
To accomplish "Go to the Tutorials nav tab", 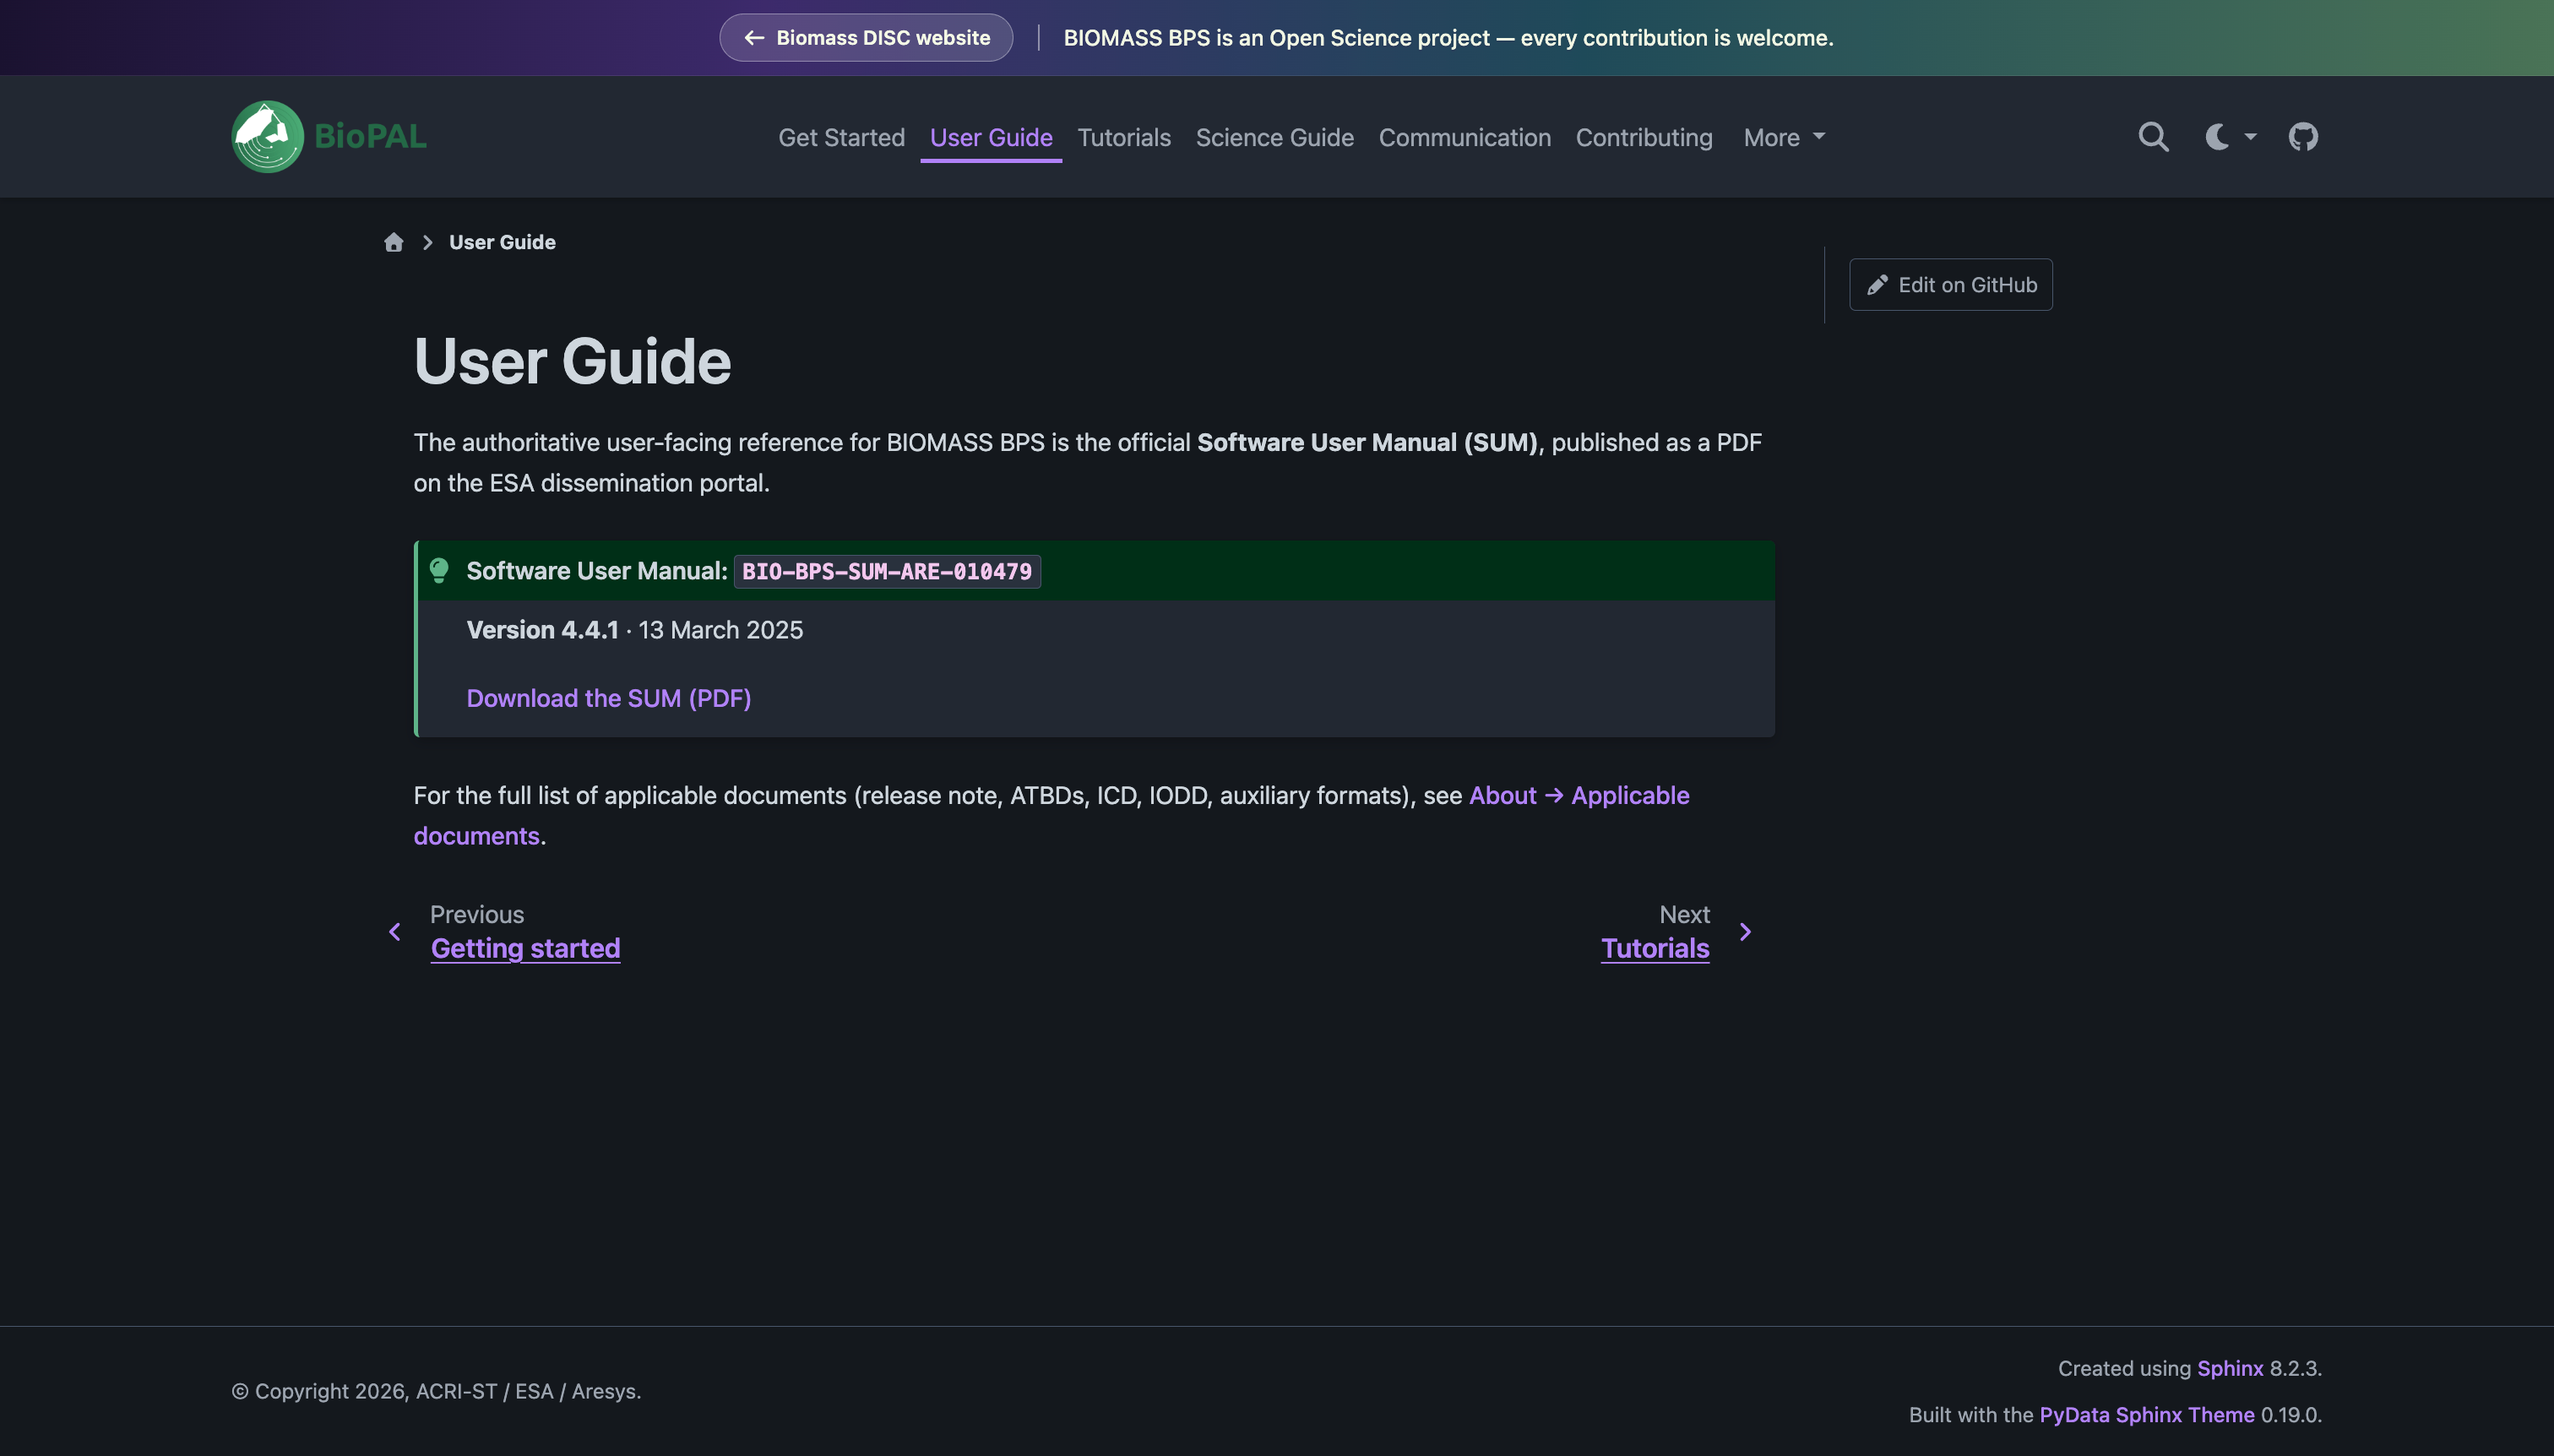I will click(1123, 138).
